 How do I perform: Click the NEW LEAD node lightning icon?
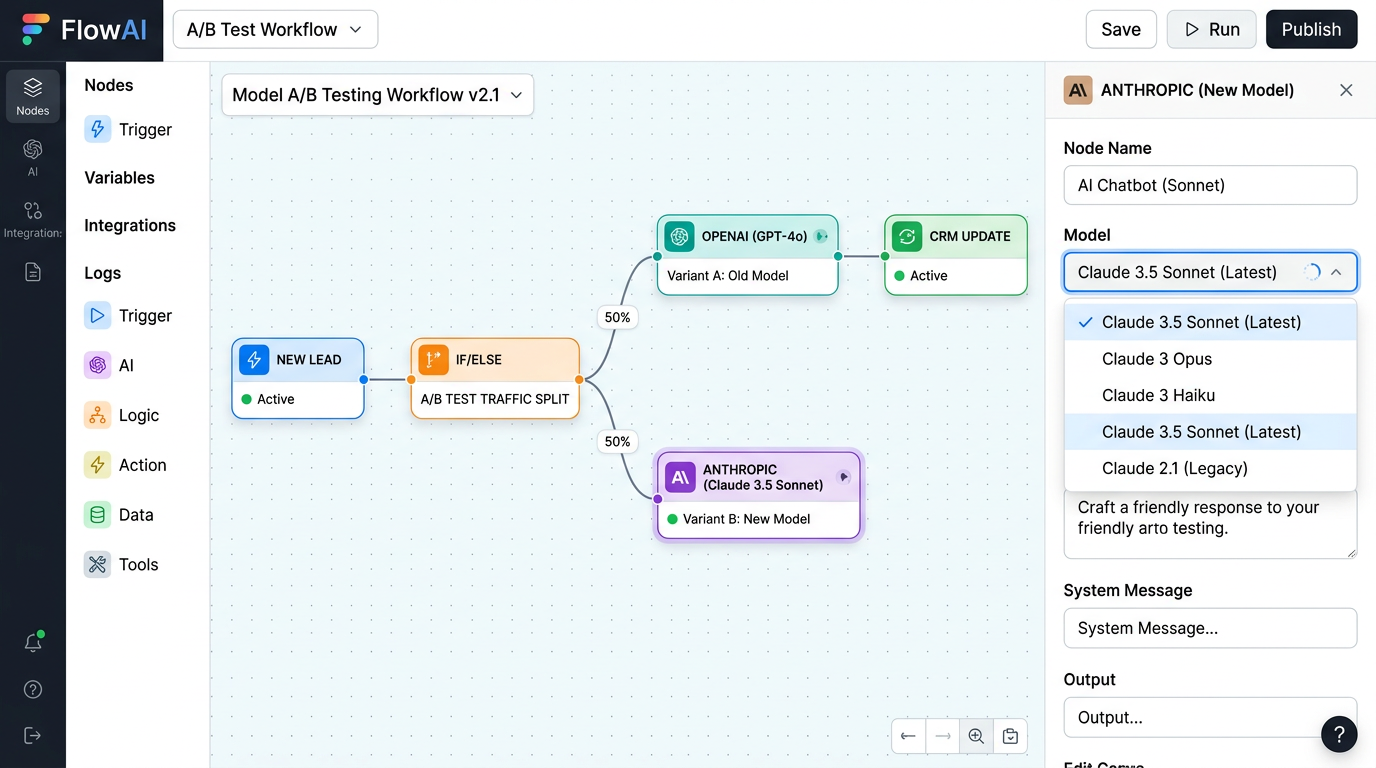pyautogui.click(x=254, y=359)
